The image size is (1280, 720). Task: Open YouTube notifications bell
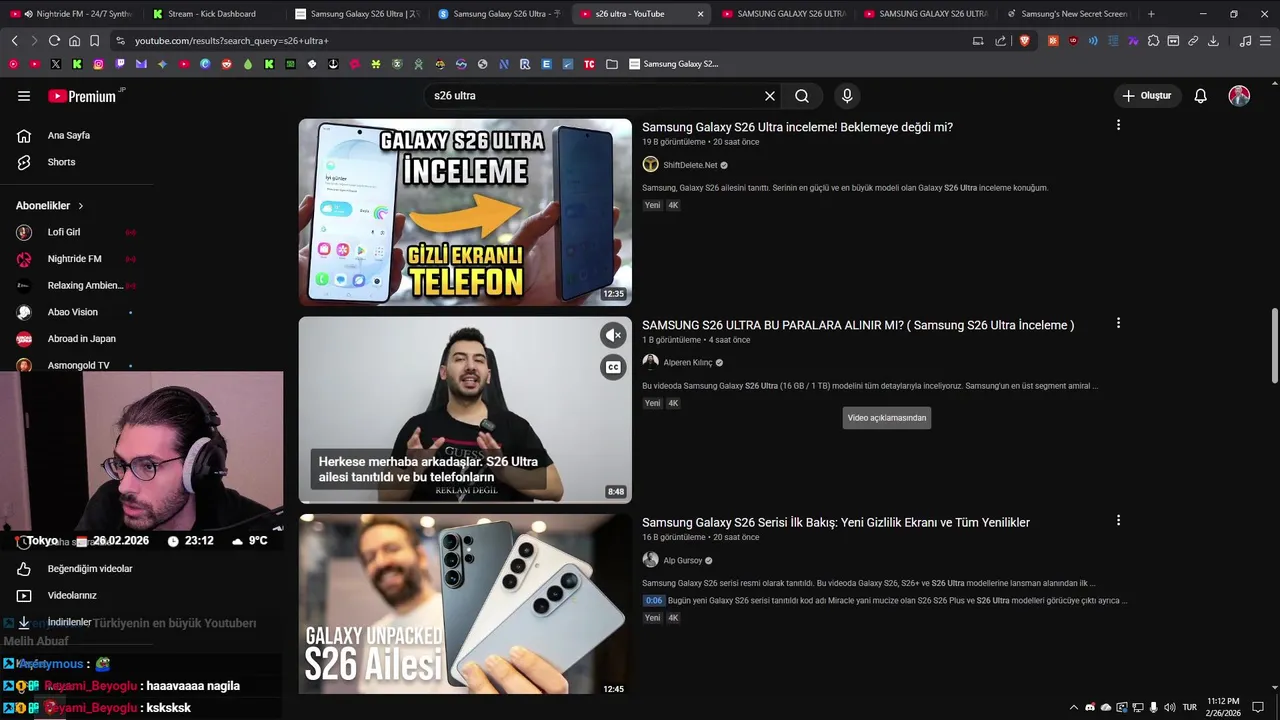[x=1201, y=96]
